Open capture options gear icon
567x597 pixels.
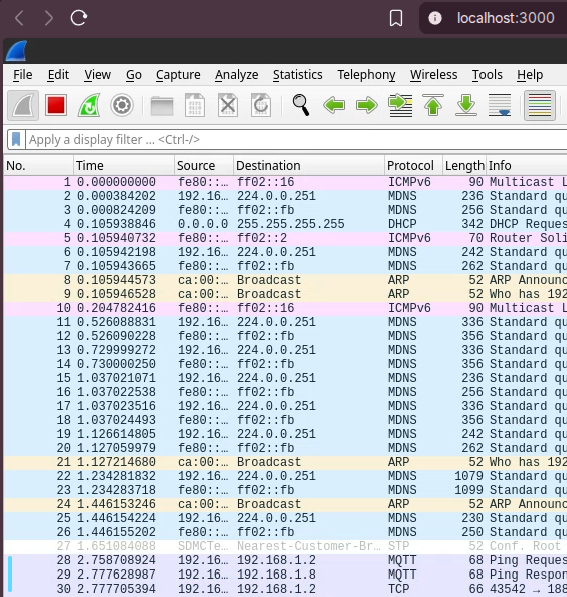pyautogui.click(x=122, y=105)
